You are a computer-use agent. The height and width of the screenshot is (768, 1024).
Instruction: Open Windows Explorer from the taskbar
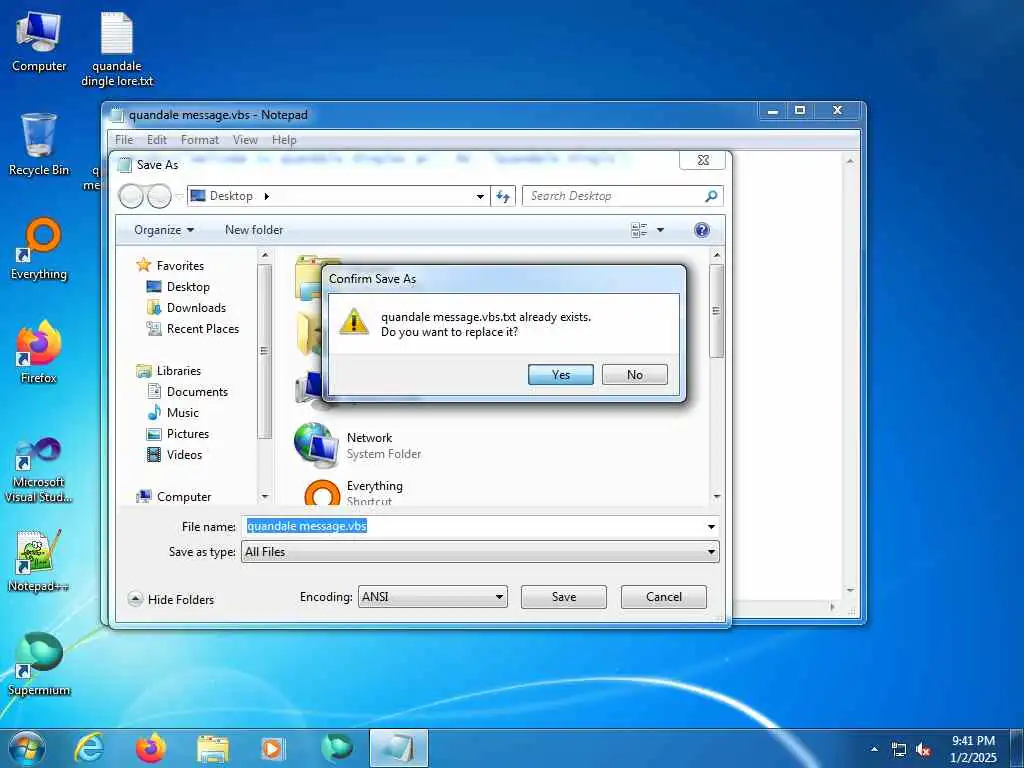213,748
